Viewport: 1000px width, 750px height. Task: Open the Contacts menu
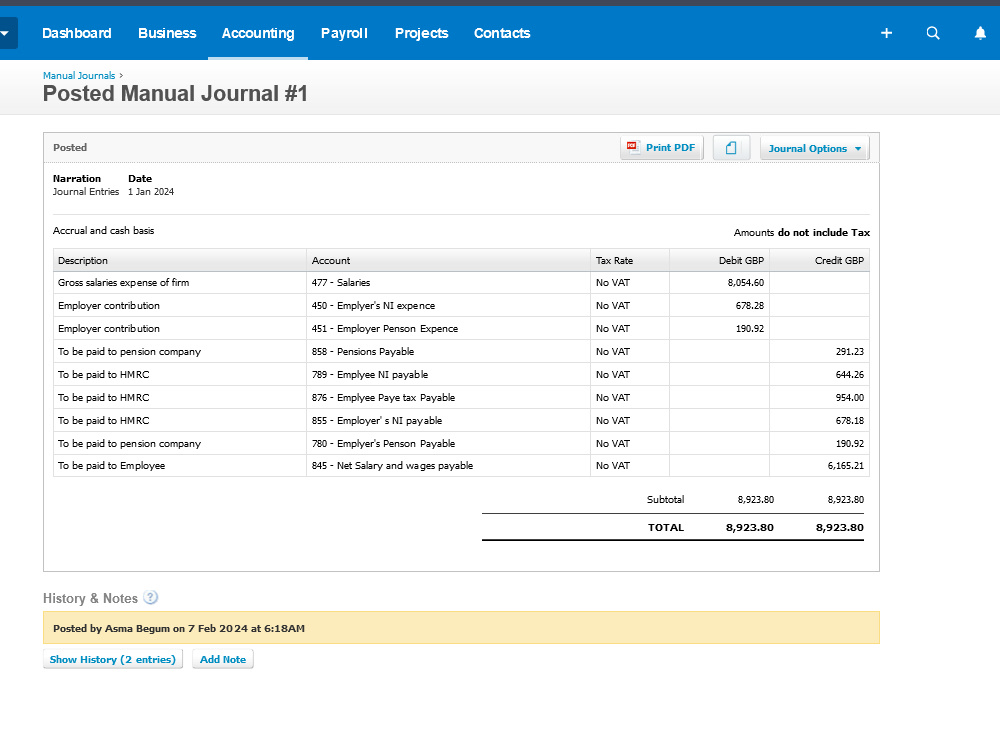(x=502, y=33)
